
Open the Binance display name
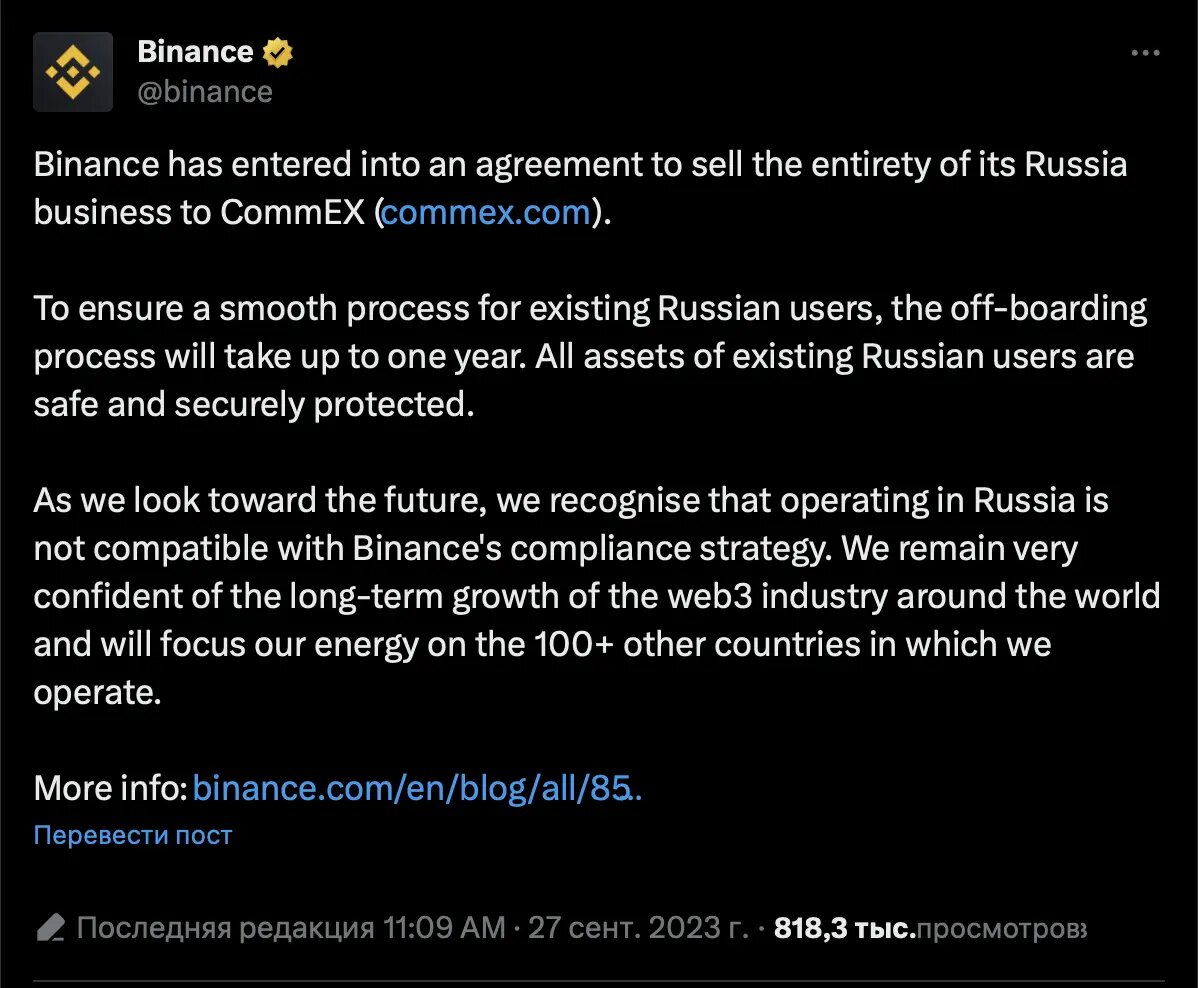click(195, 52)
